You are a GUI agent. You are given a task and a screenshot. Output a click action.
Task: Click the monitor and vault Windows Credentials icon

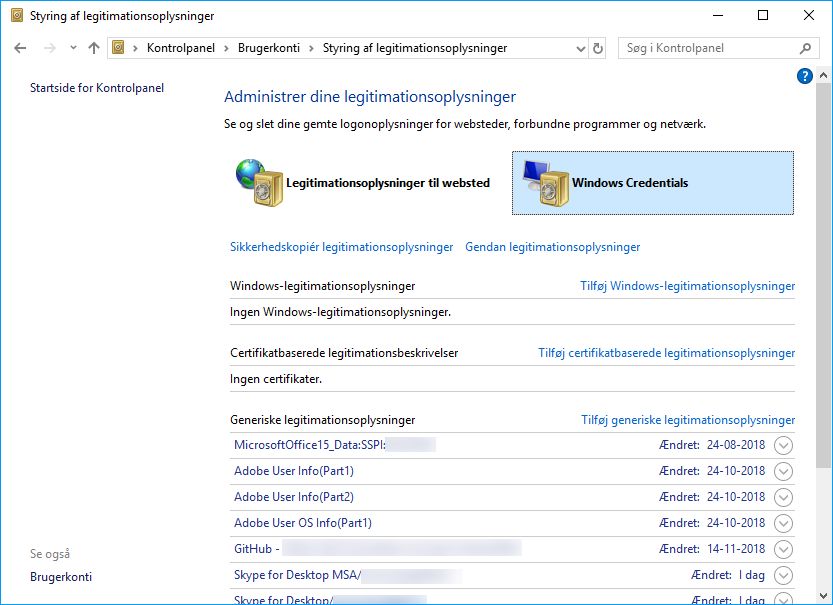545,183
